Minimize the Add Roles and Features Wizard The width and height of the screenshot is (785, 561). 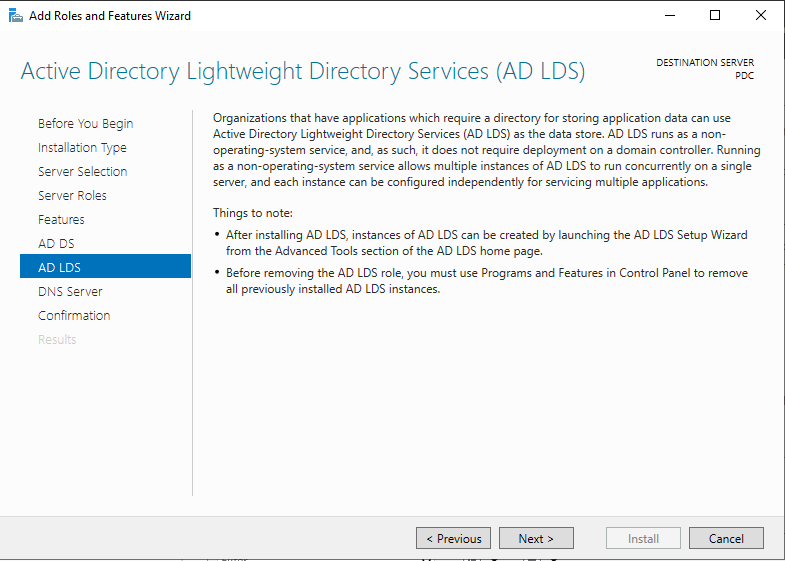(670, 16)
